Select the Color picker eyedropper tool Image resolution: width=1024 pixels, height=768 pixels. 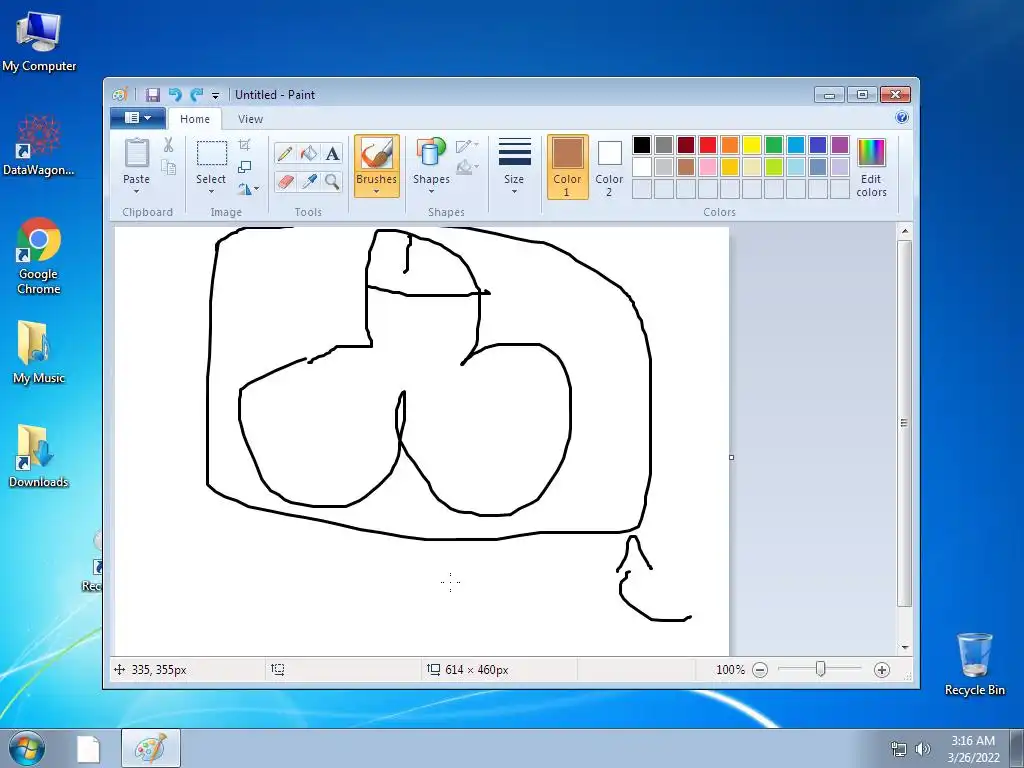(x=308, y=181)
